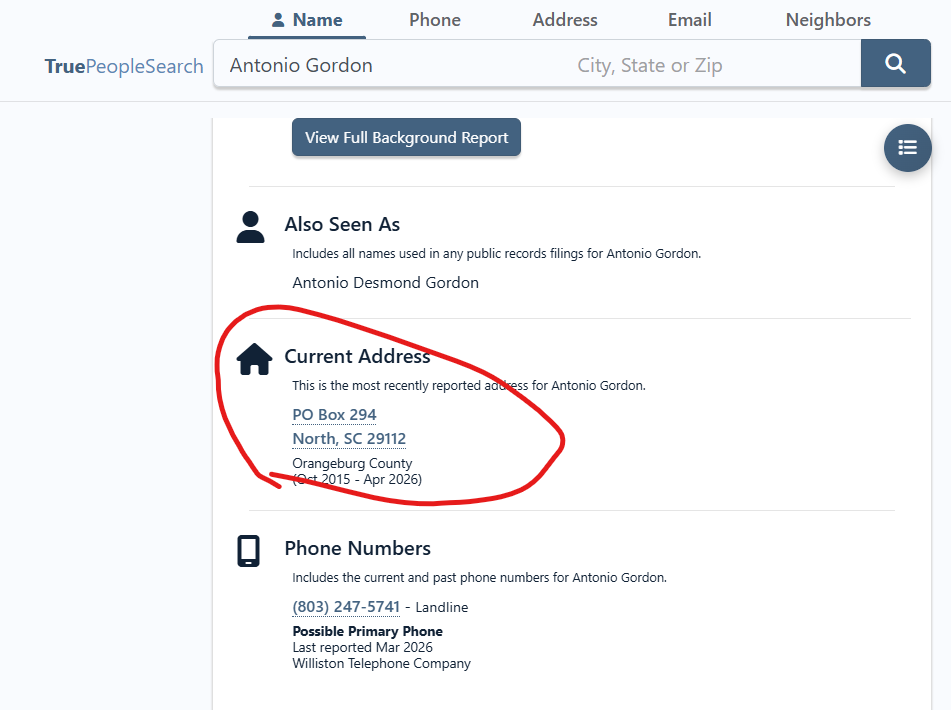Click the Orangeburg County text
The width and height of the screenshot is (951, 710).
click(x=352, y=464)
